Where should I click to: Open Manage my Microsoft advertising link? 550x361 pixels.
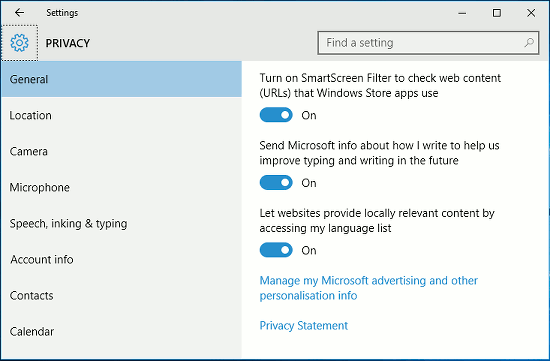tap(368, 288)
